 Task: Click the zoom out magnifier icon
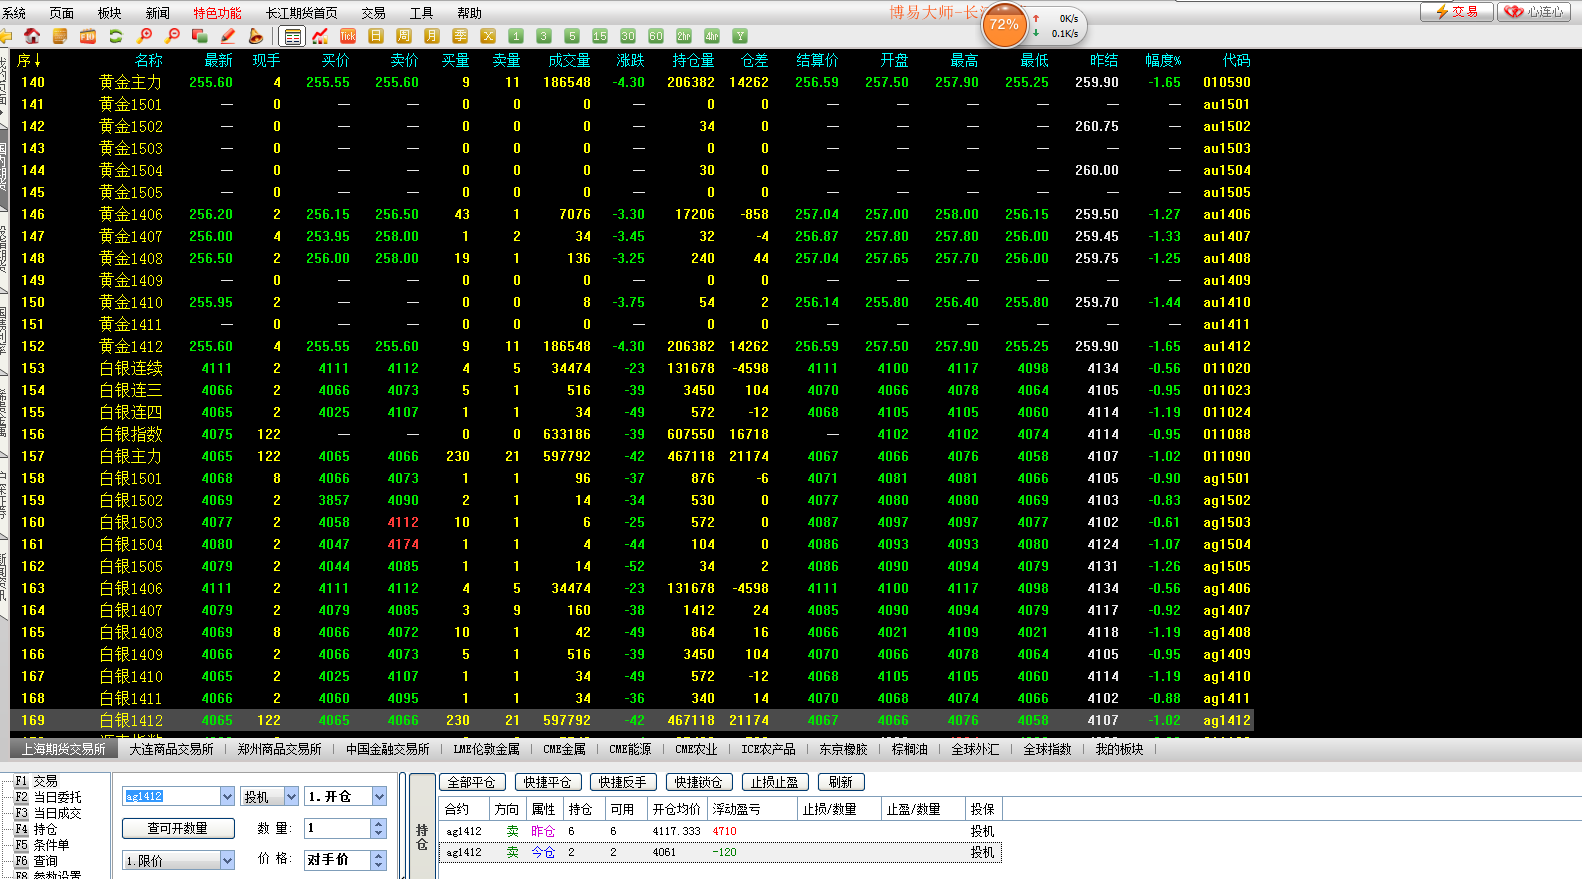pos(172,36)
